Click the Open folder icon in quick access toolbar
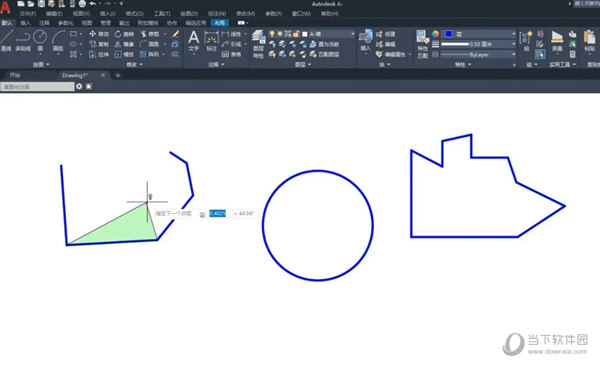The image size is (600, 367). [31, 4]
